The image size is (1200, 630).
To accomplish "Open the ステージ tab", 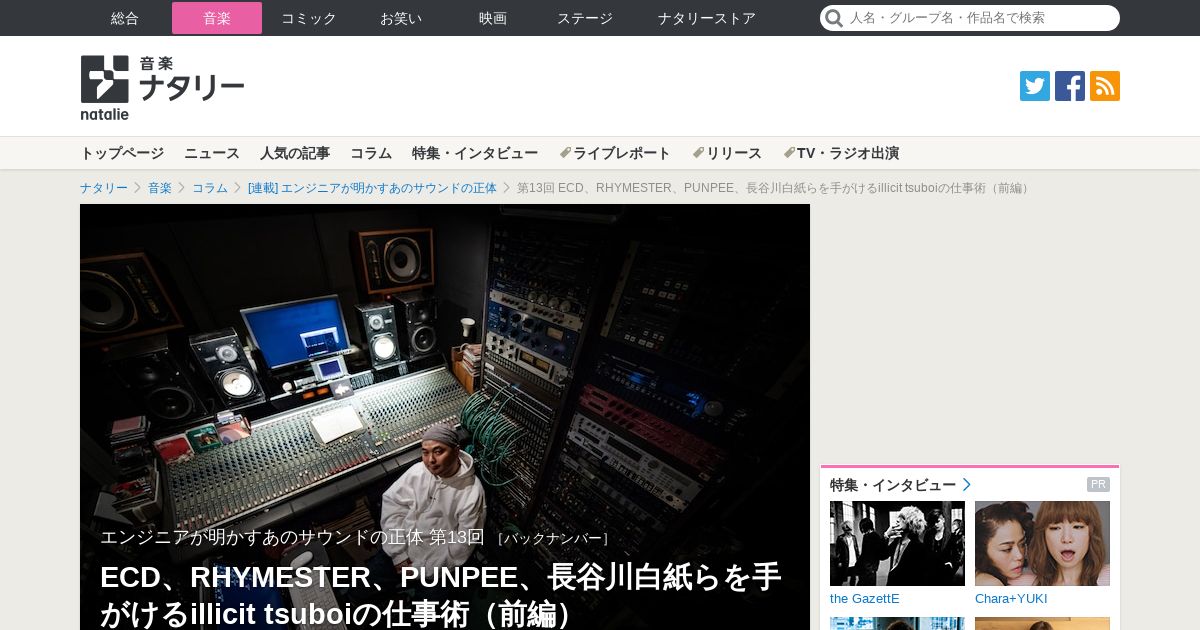I will click(x=585, y=18).
